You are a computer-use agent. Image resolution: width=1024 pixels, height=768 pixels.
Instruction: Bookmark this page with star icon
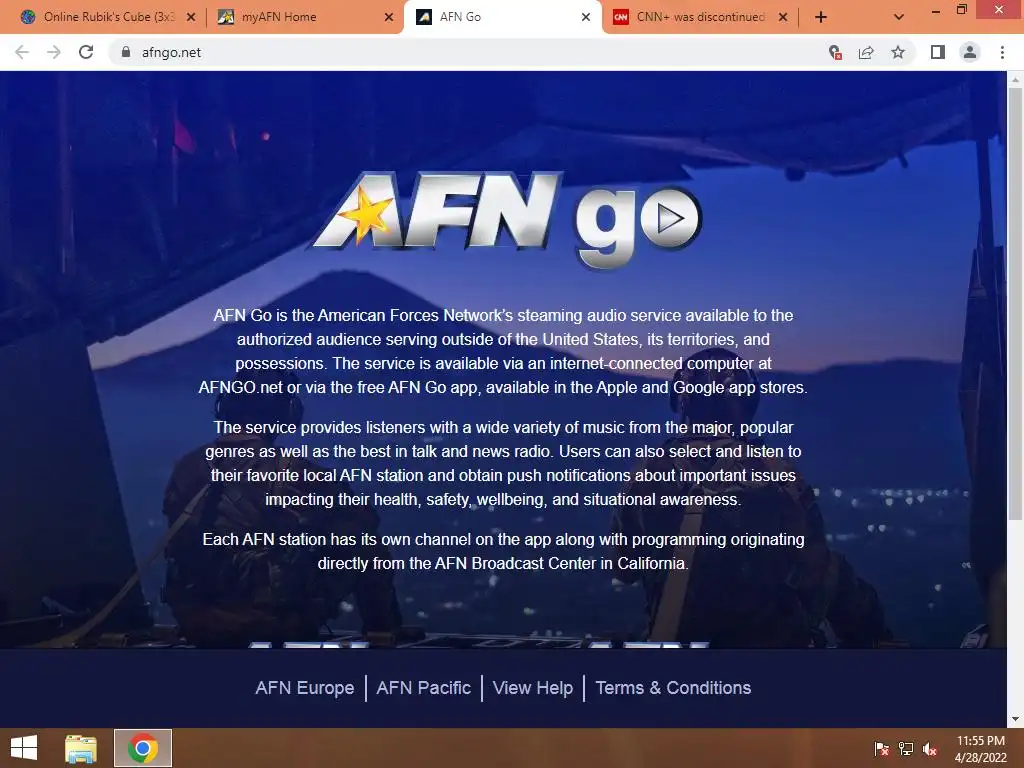pos(898,52)
